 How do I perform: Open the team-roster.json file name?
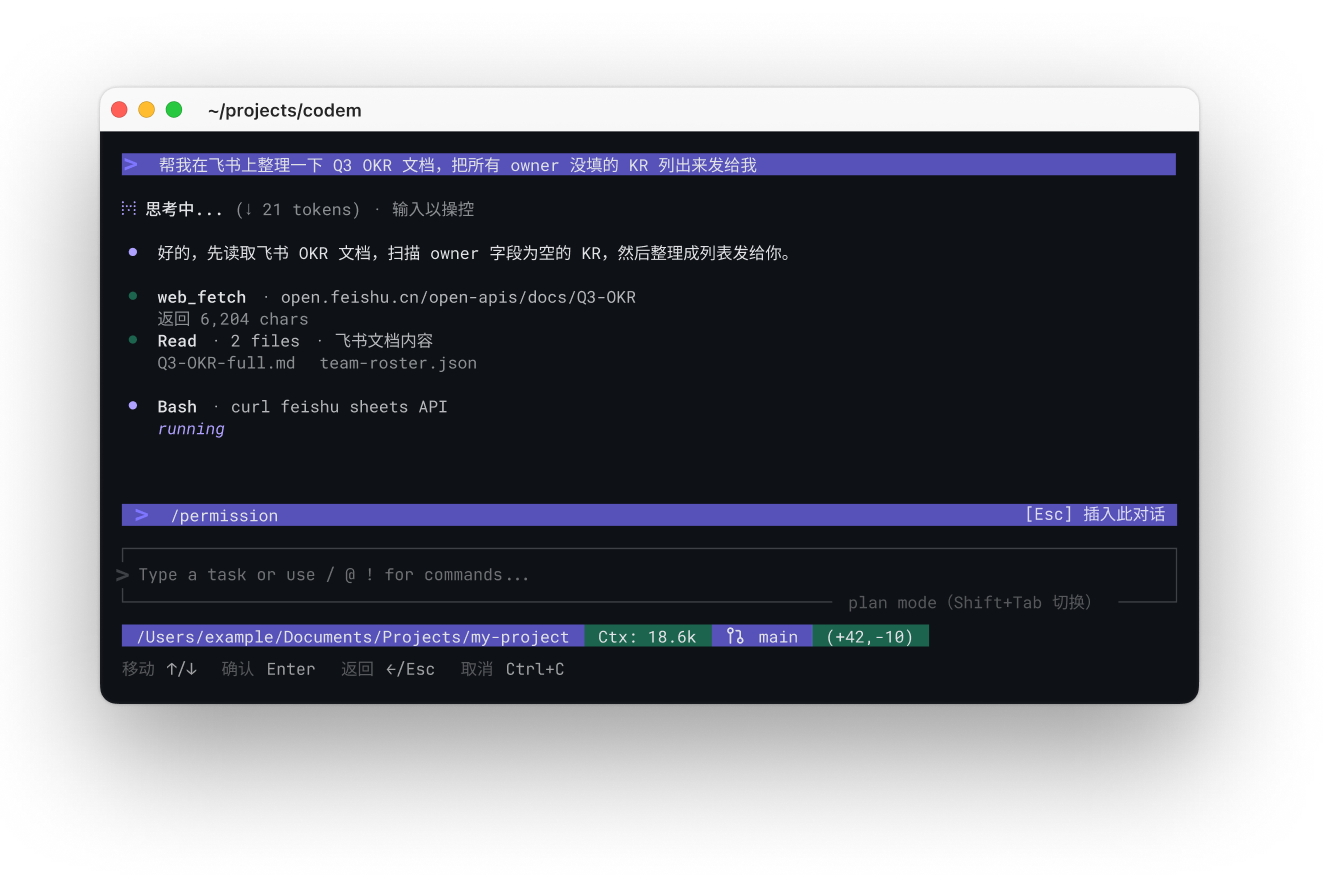coord(398,363)
